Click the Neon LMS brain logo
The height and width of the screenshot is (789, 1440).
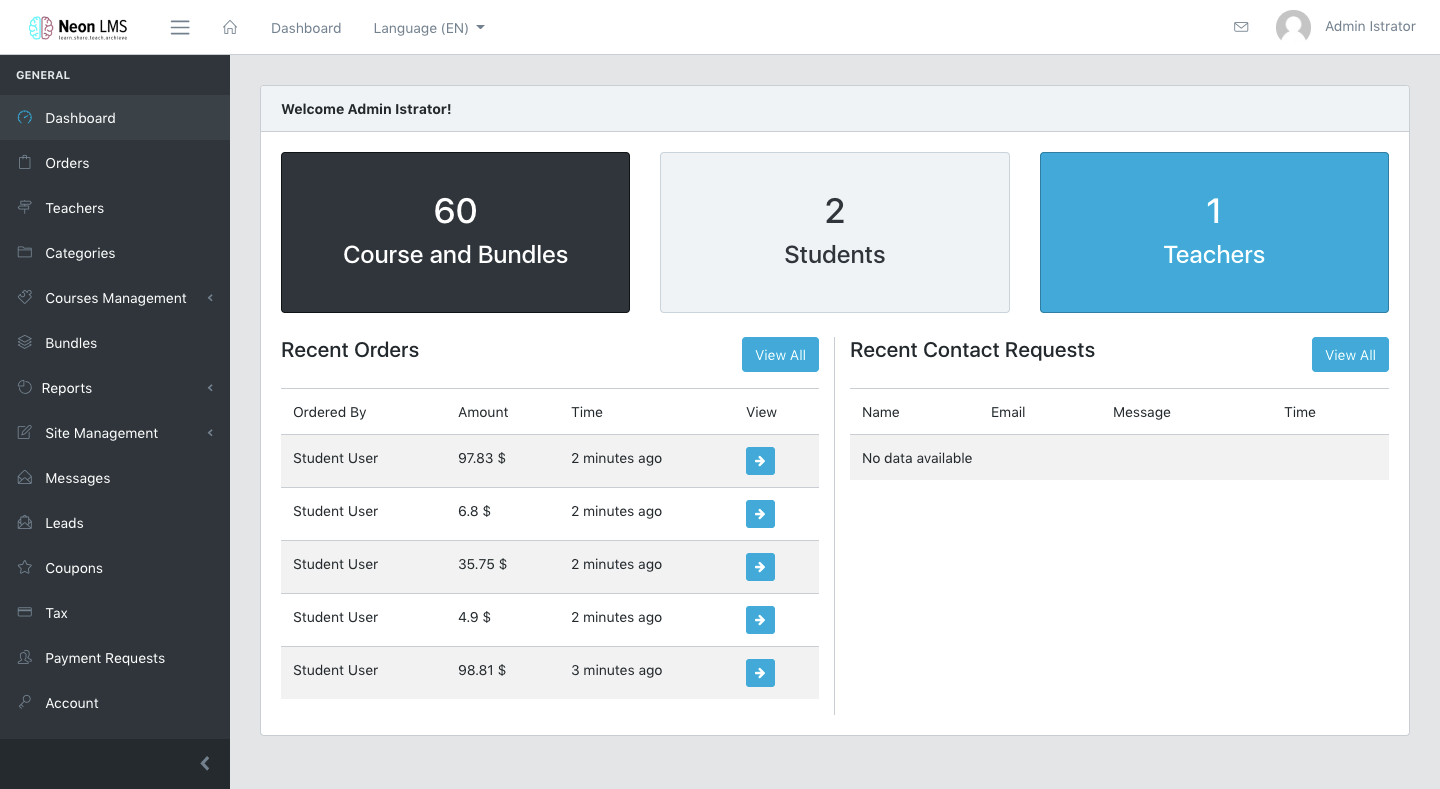[41, 28]
